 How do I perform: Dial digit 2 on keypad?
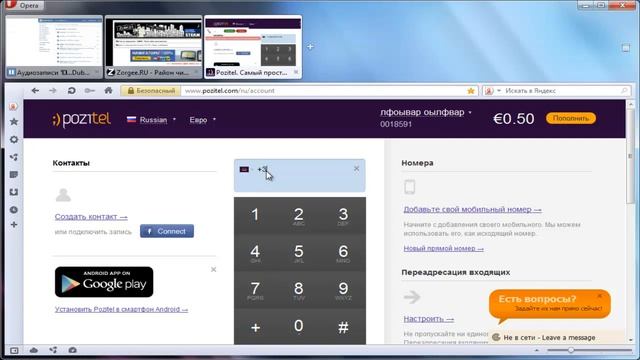point(299,216)
